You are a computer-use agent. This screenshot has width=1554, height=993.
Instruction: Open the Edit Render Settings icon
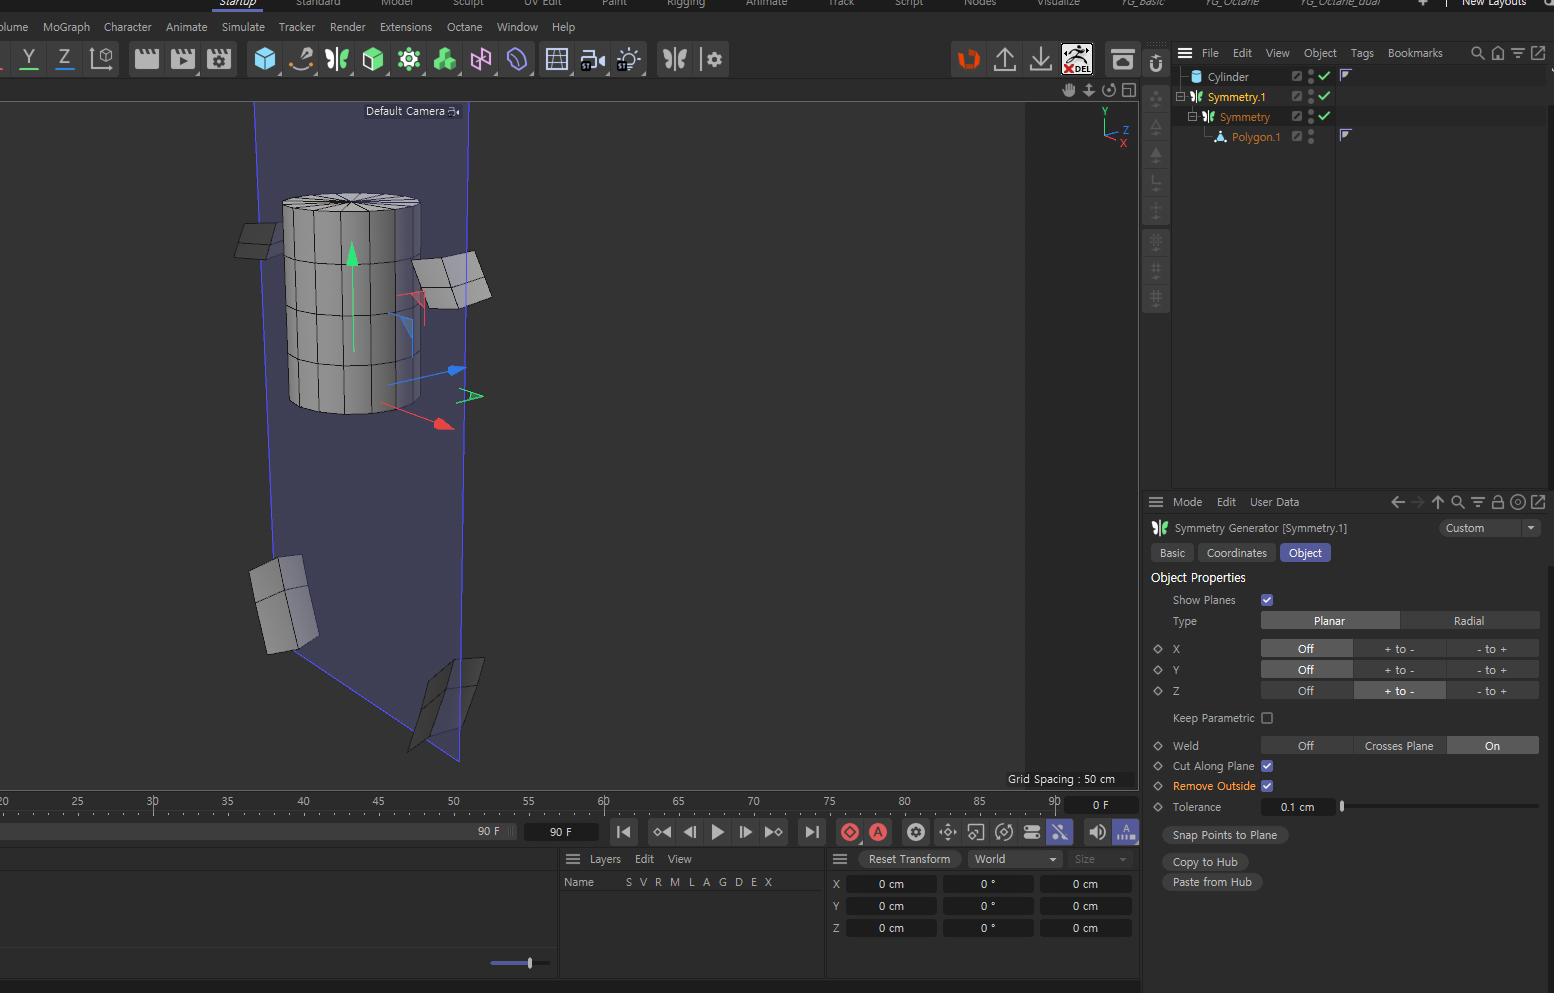click(x=219, y=59)
